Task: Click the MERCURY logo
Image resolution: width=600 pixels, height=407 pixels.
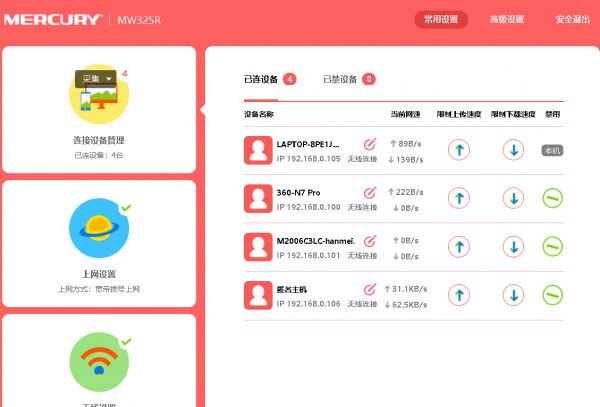Action: 53,20
